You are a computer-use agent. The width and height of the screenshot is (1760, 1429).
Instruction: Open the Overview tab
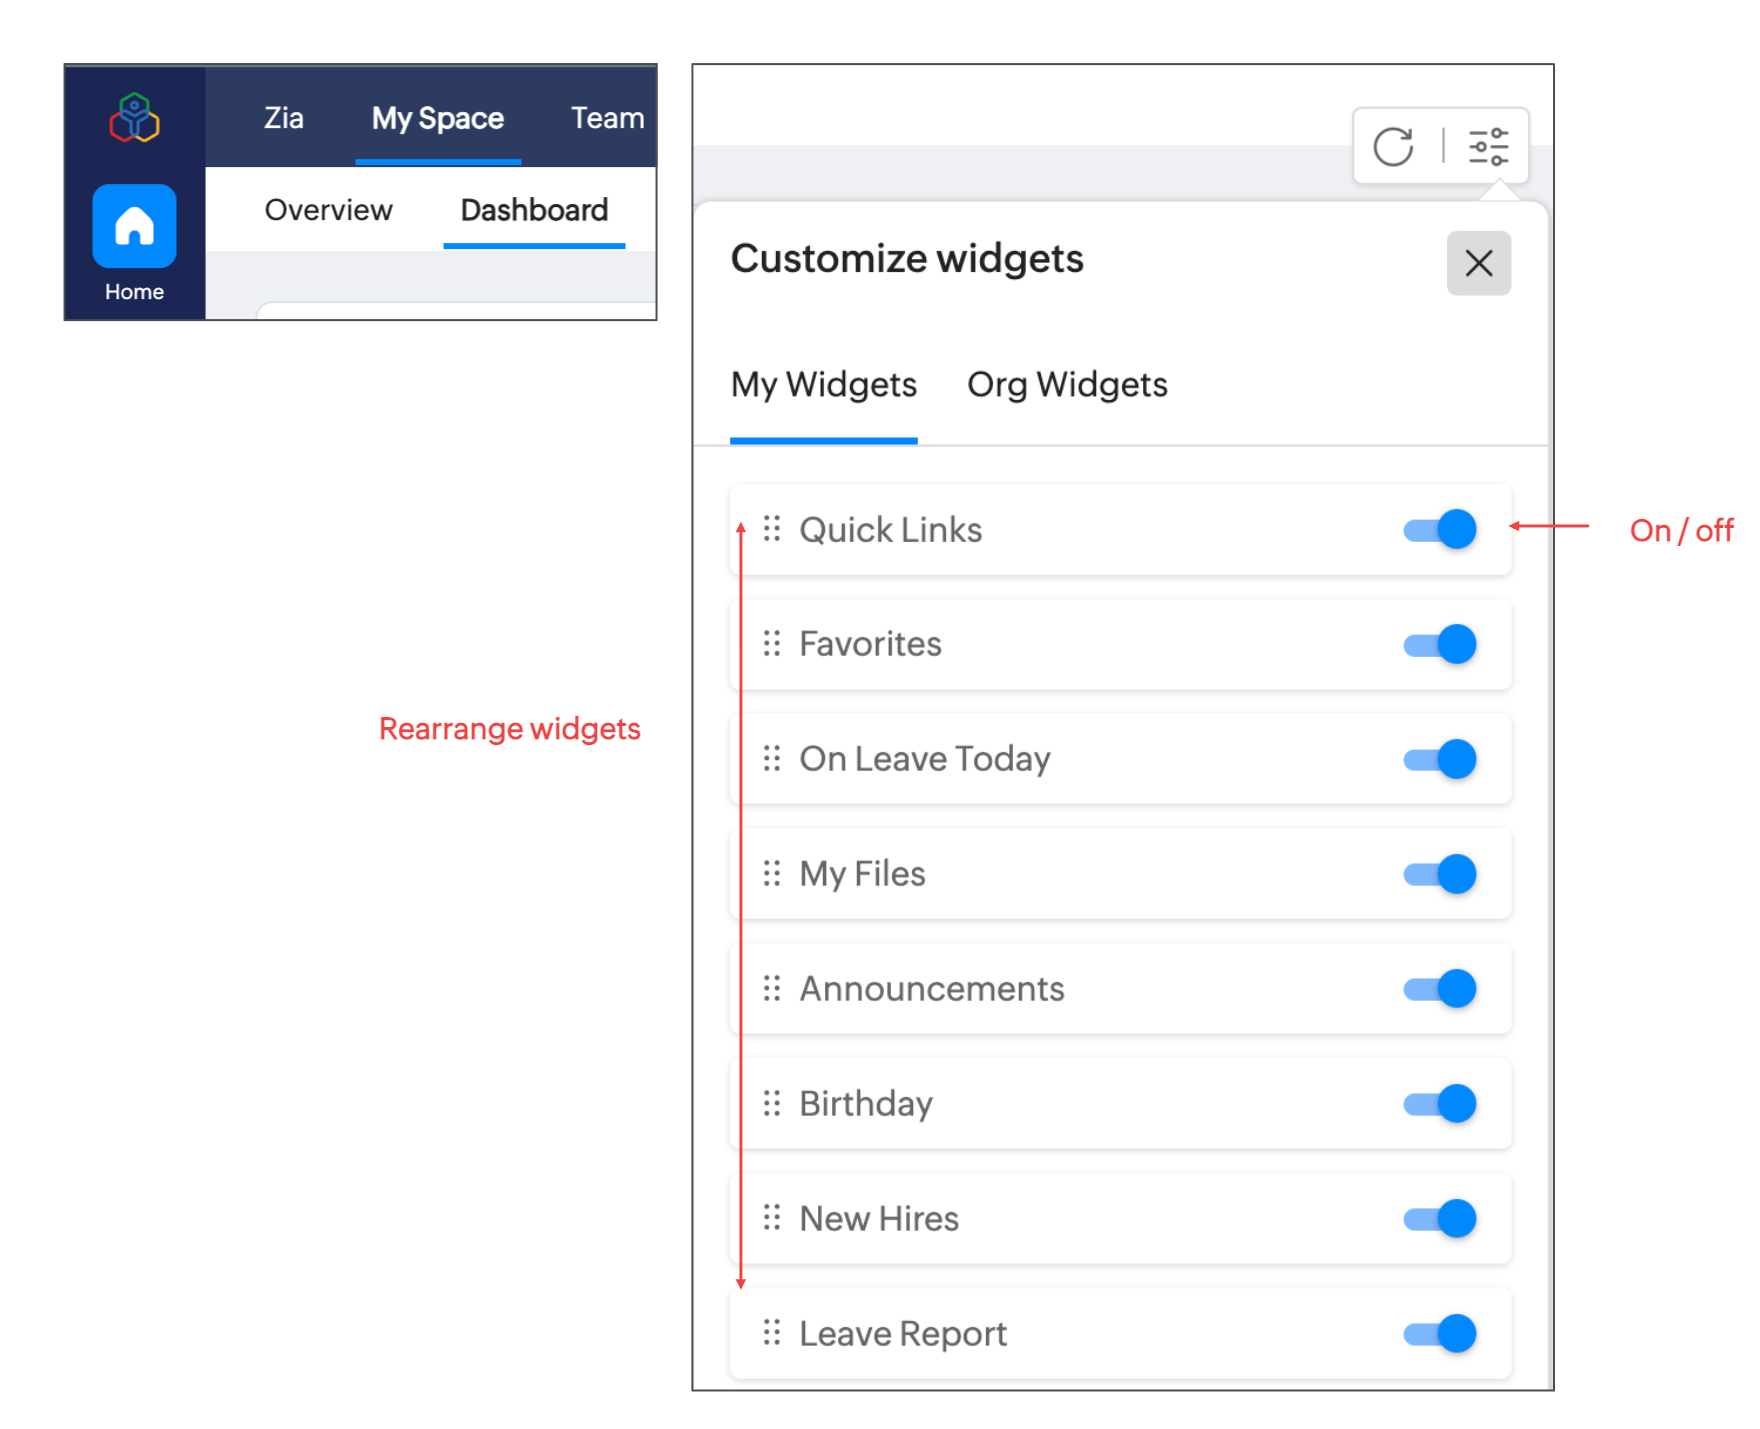coord(328,210)
